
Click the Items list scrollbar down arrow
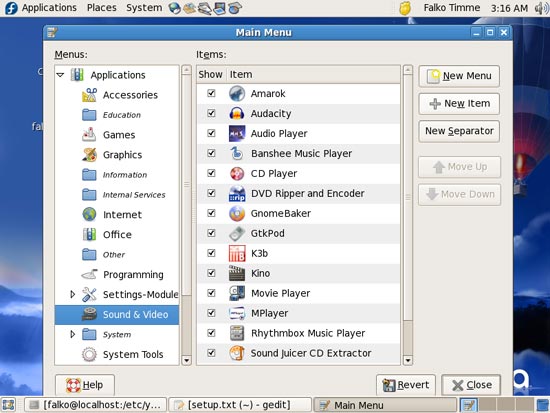408,360
